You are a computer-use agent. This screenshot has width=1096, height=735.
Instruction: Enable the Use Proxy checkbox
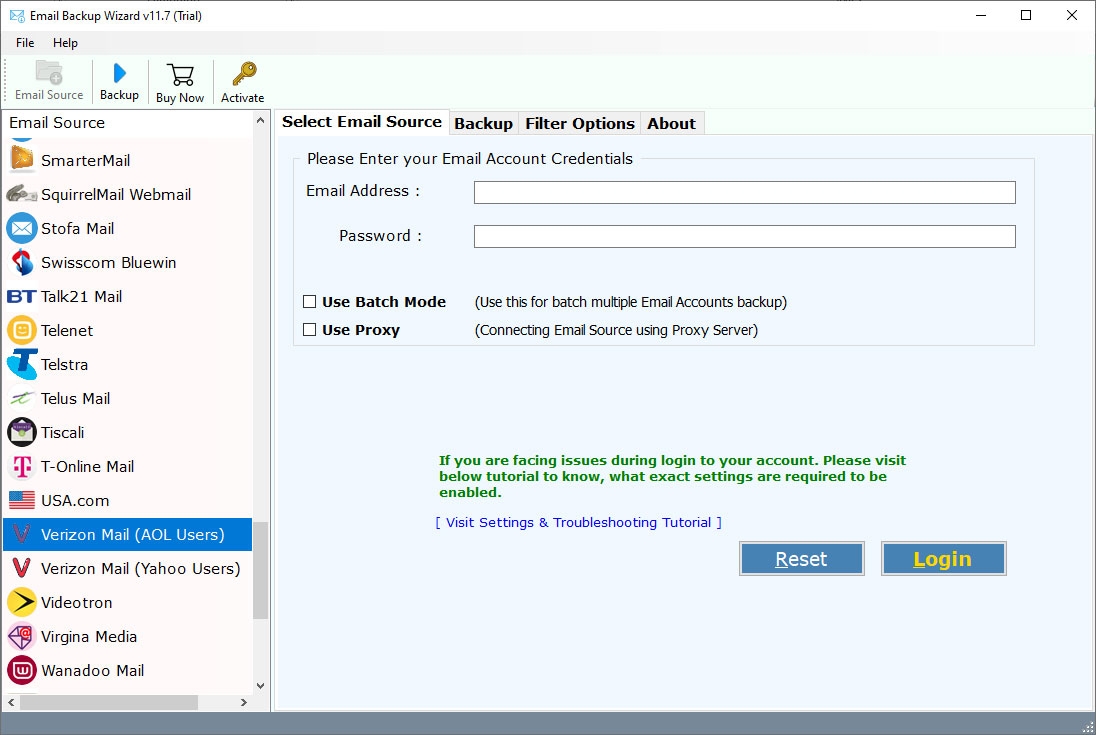pyautogui.click(x=310, y=330)
